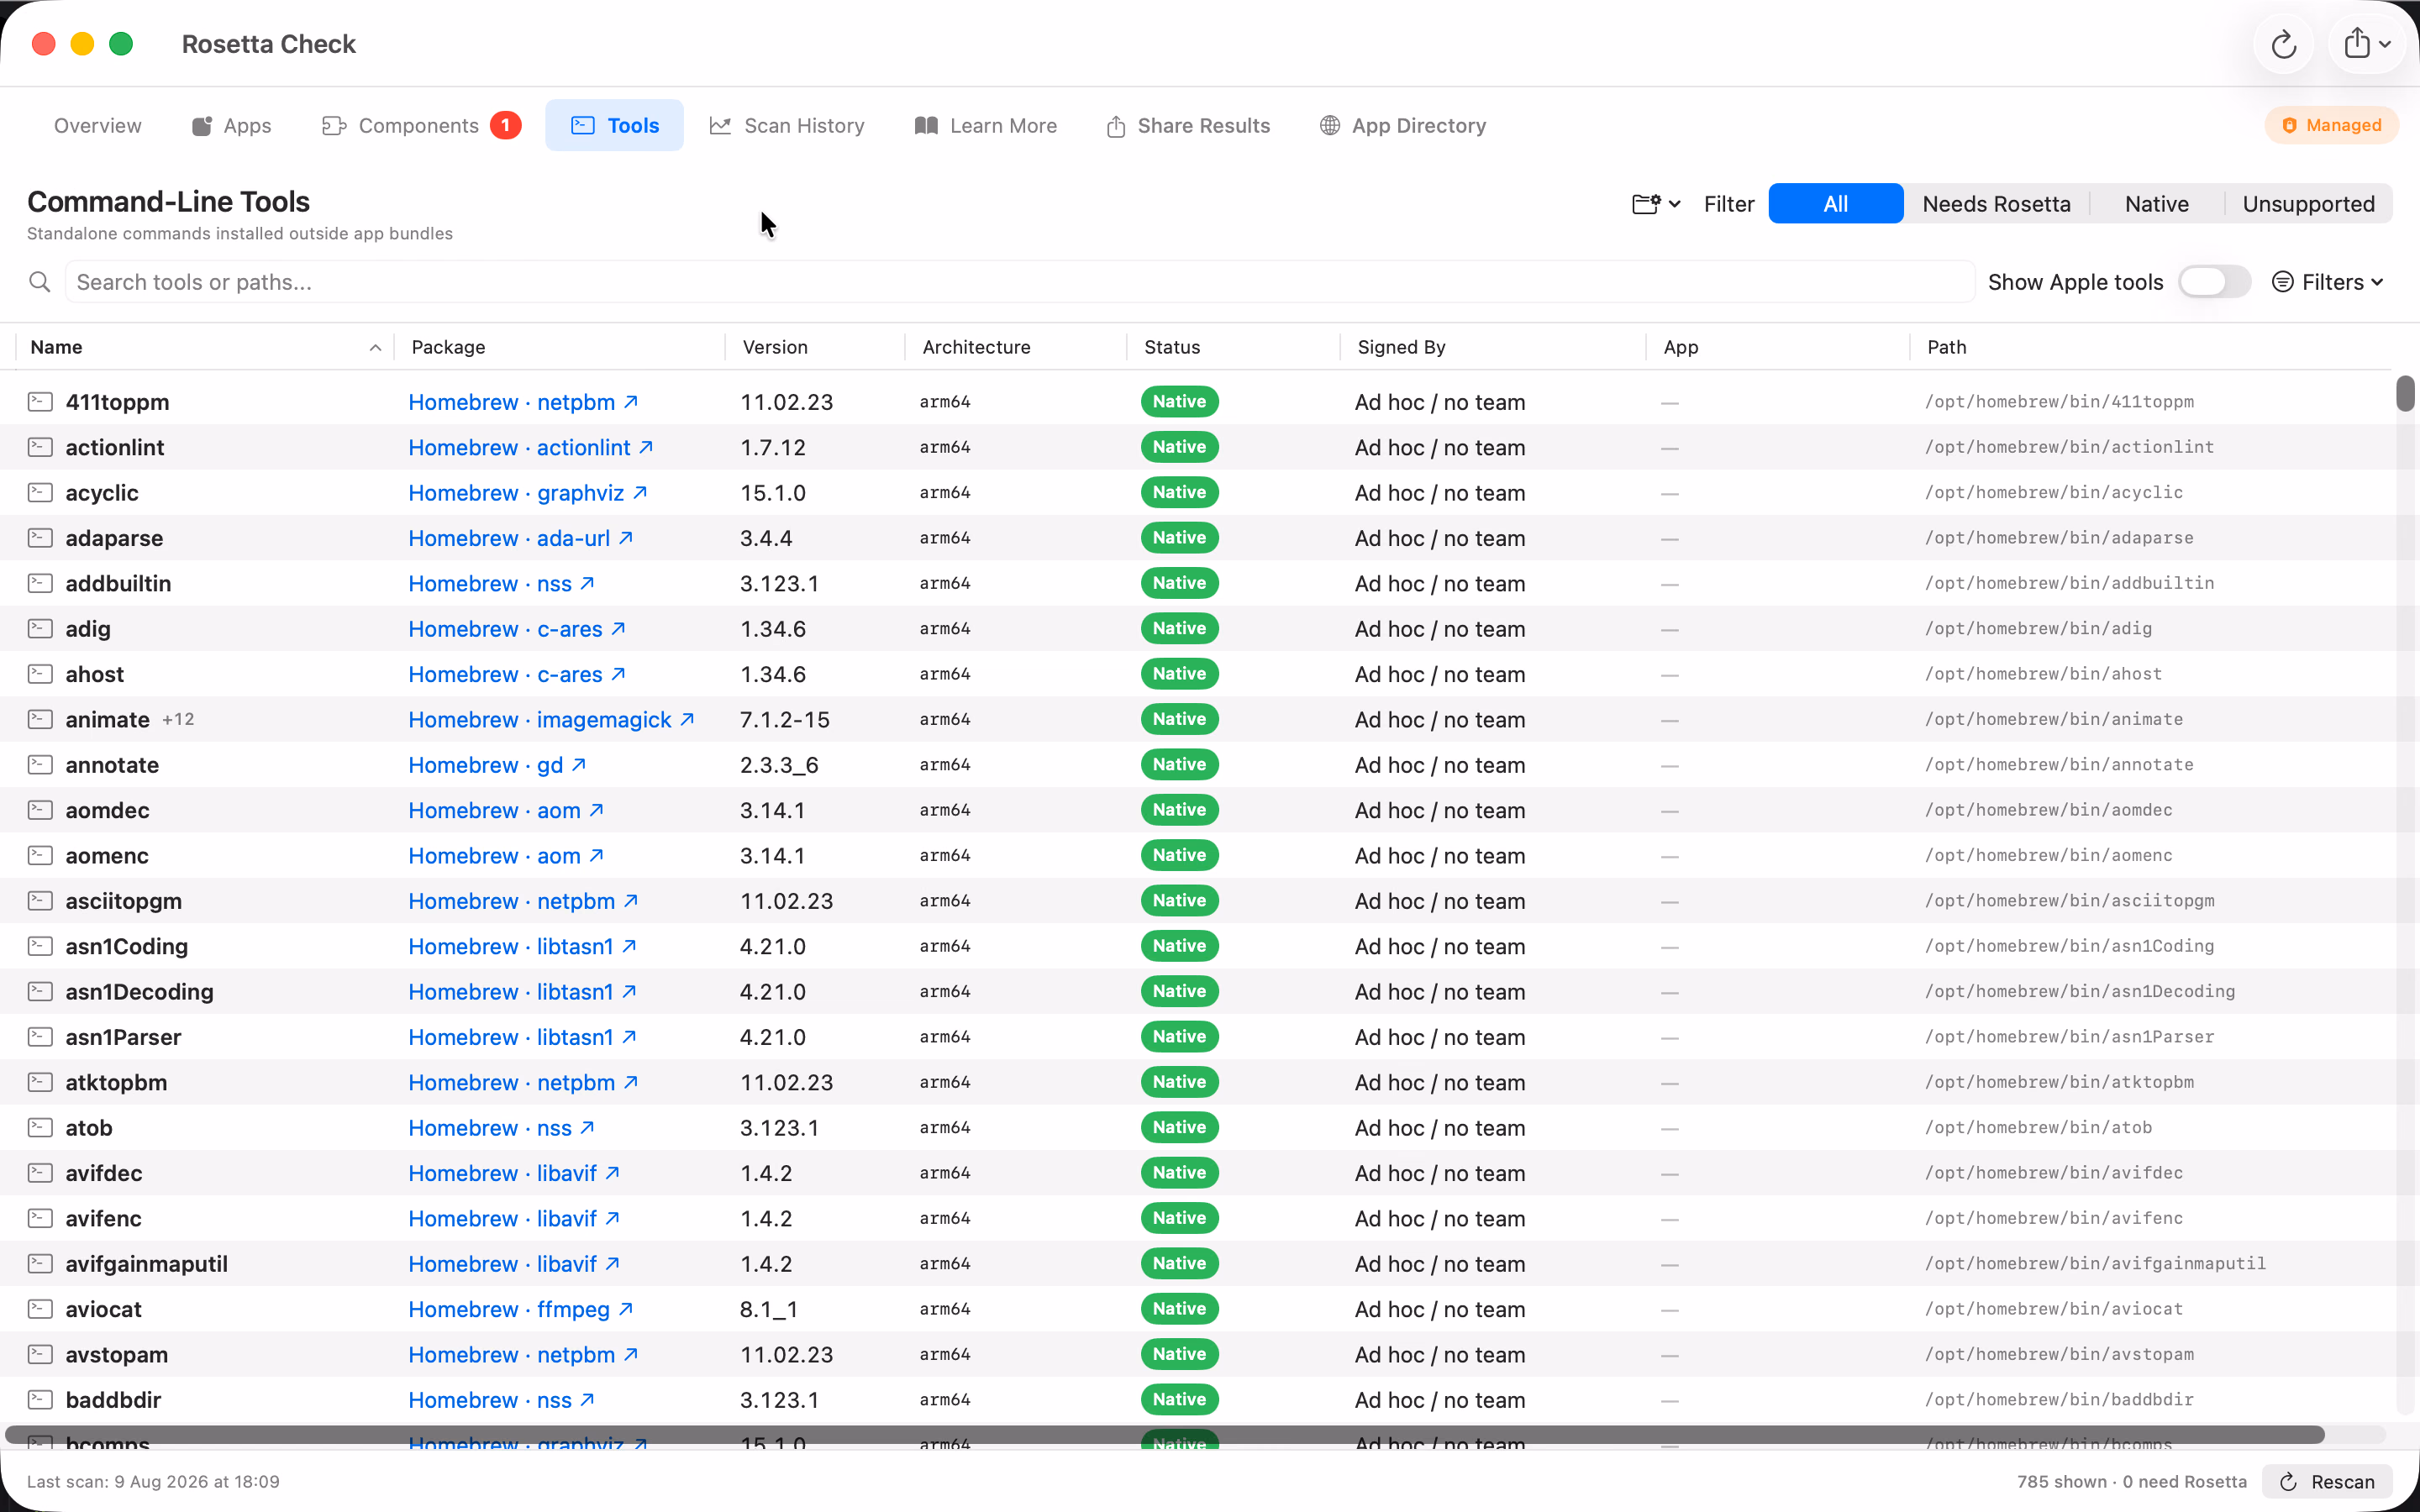Select the All filter segment
Viewport: 2420px width, 1512px height.
(x=1835, y=204)
